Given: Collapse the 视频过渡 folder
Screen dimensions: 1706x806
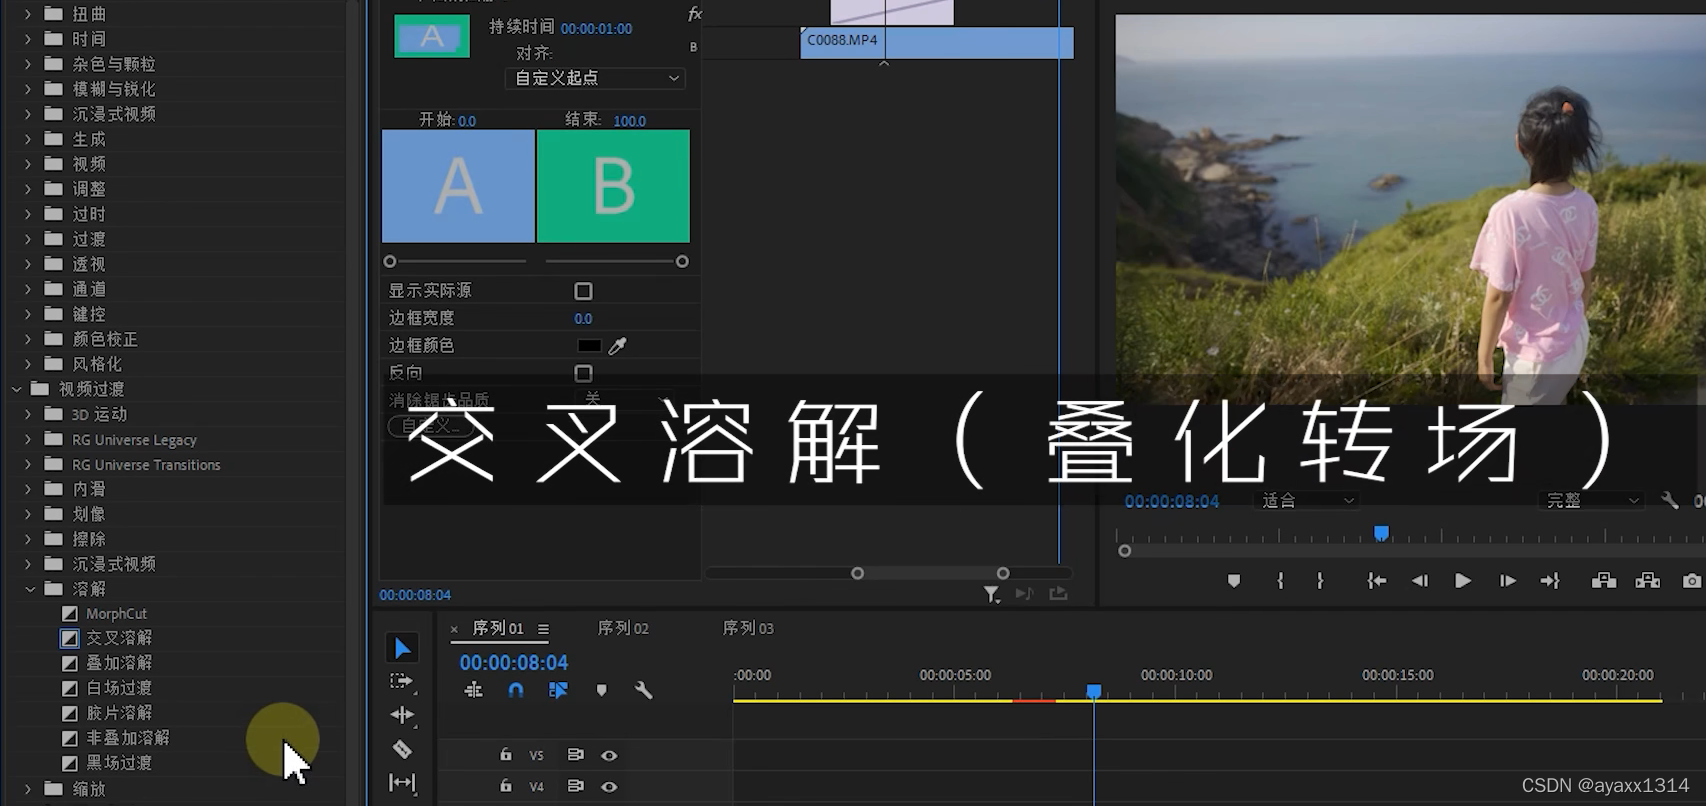Looking at the screenshot, I should pos(17,389).
